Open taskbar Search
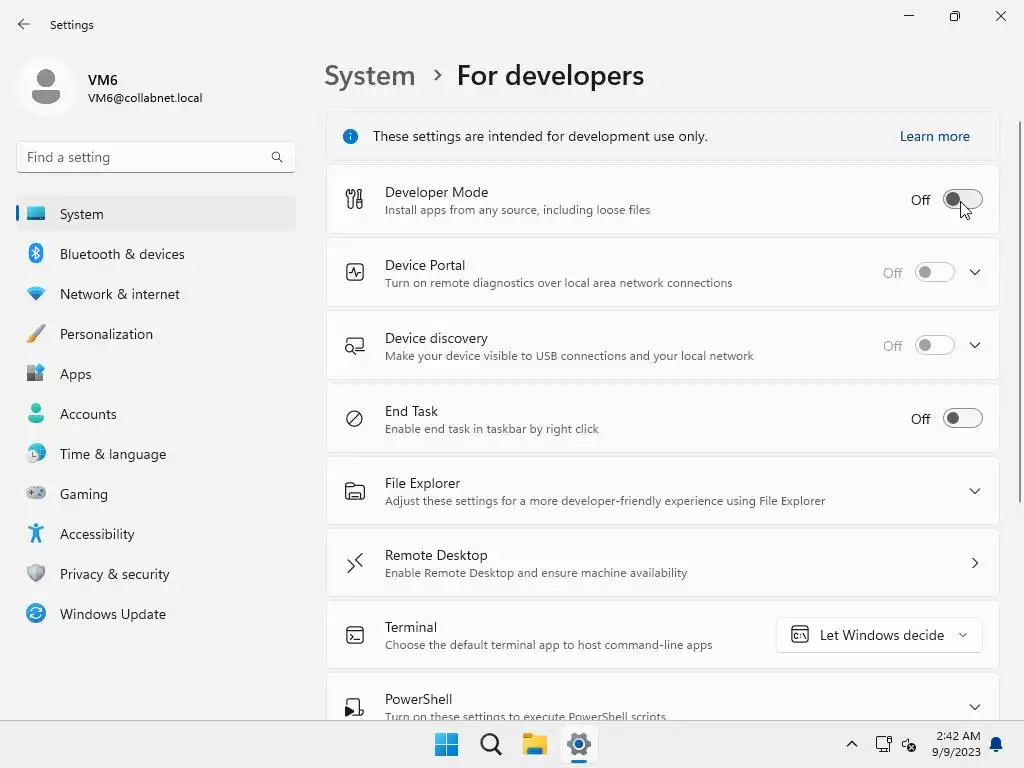The image size is (1024, 768). click(490, 744)
